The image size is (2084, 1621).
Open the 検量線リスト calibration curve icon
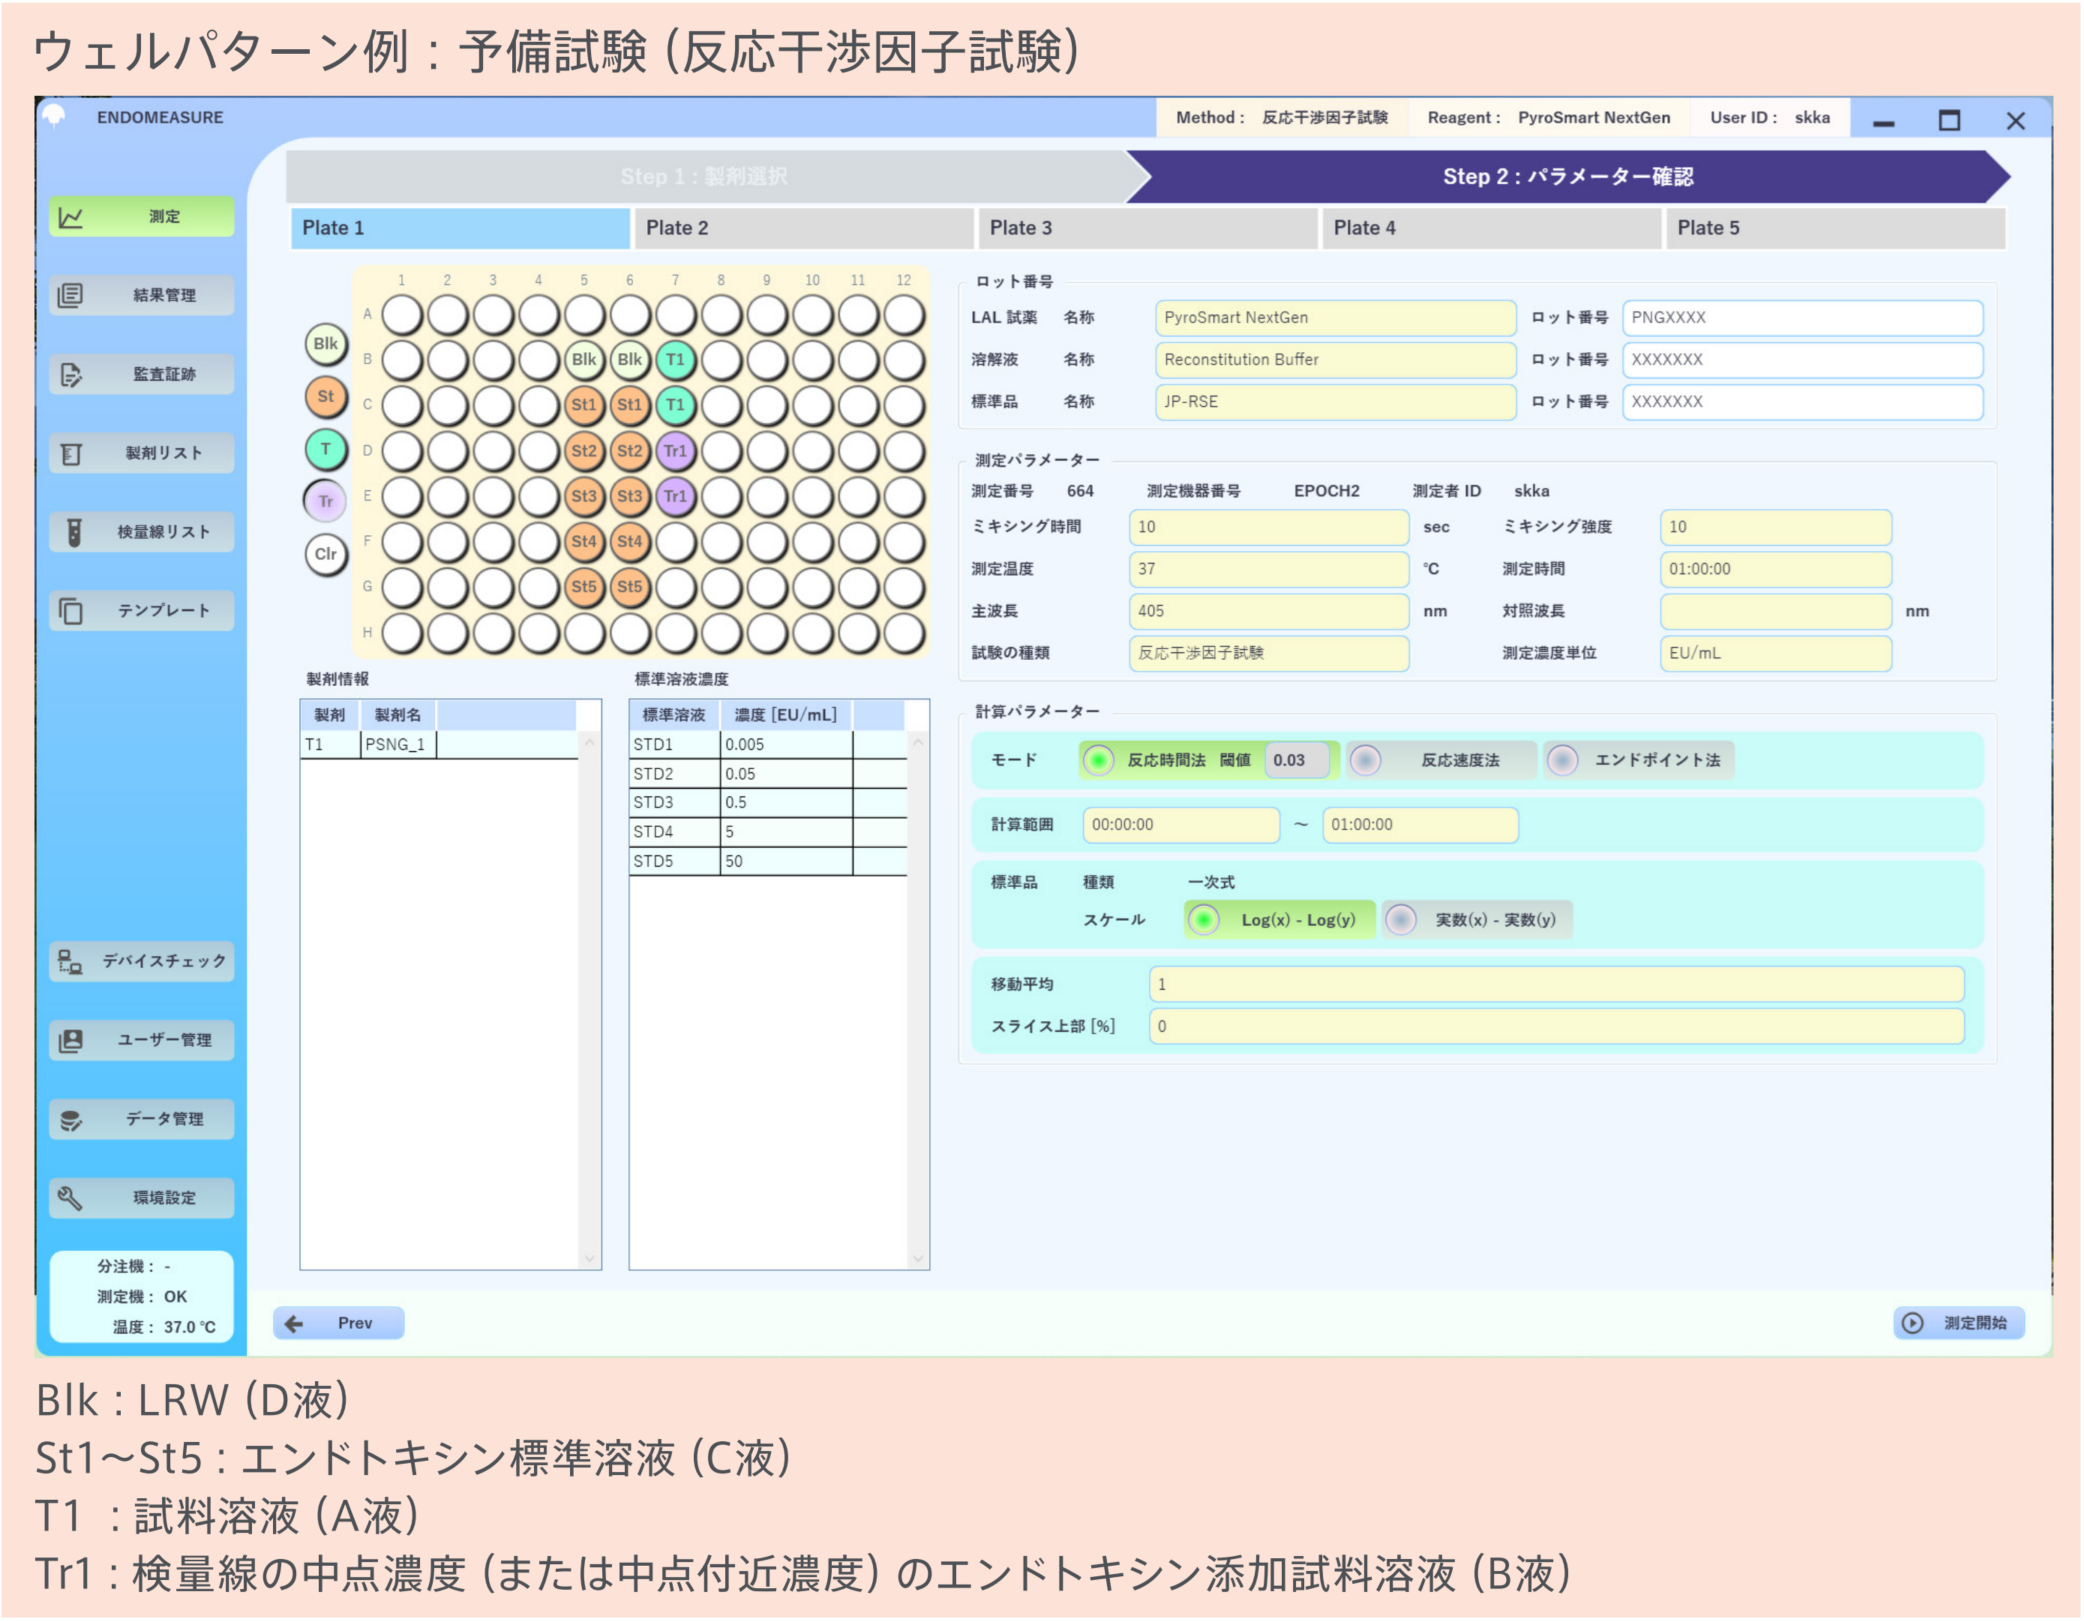point(72,532)
